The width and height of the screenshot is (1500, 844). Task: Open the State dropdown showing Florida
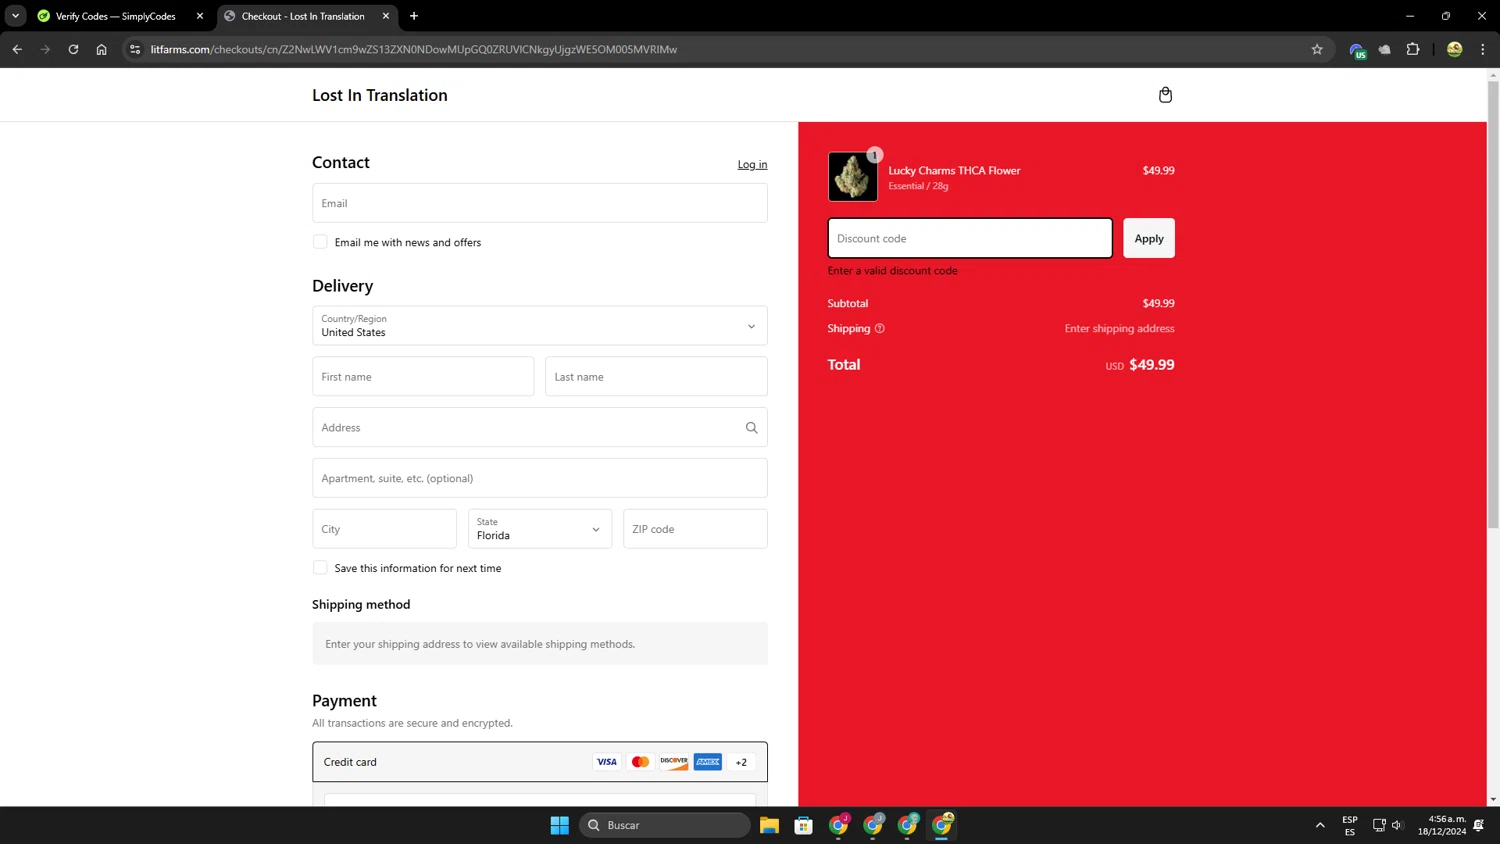pos(540,529)
